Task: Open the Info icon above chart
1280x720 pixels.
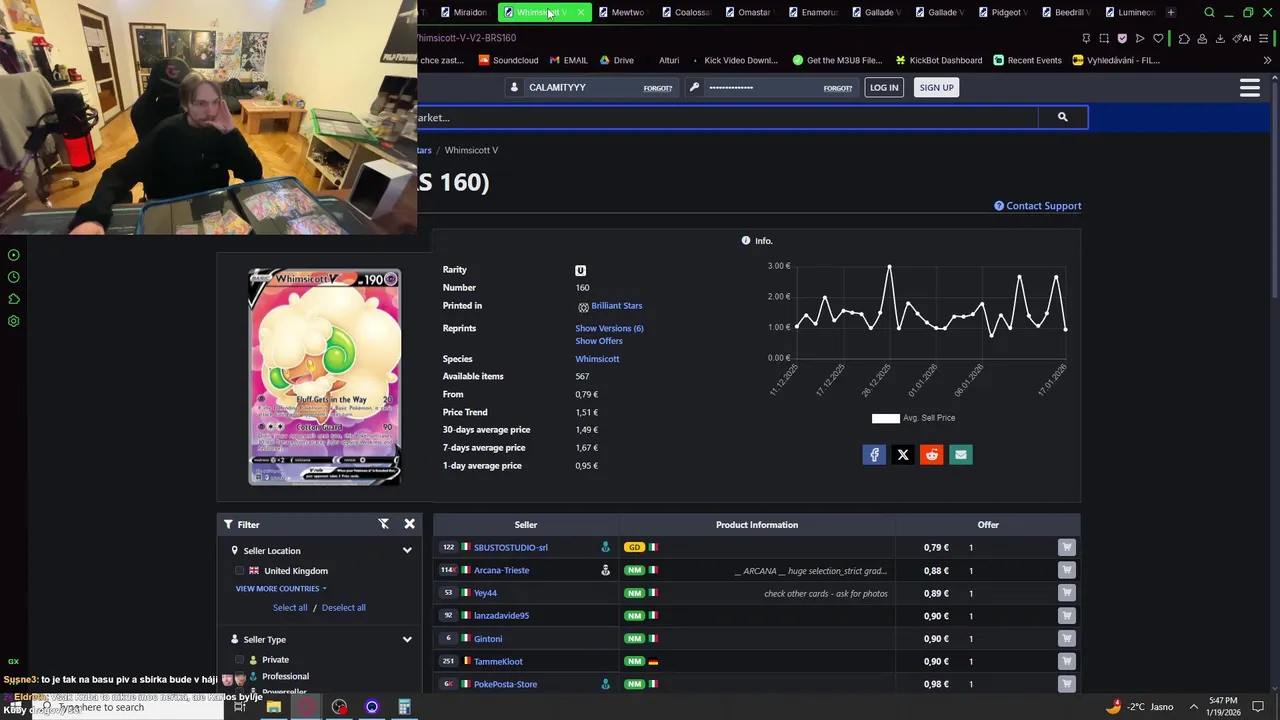Action: (746, 241)
